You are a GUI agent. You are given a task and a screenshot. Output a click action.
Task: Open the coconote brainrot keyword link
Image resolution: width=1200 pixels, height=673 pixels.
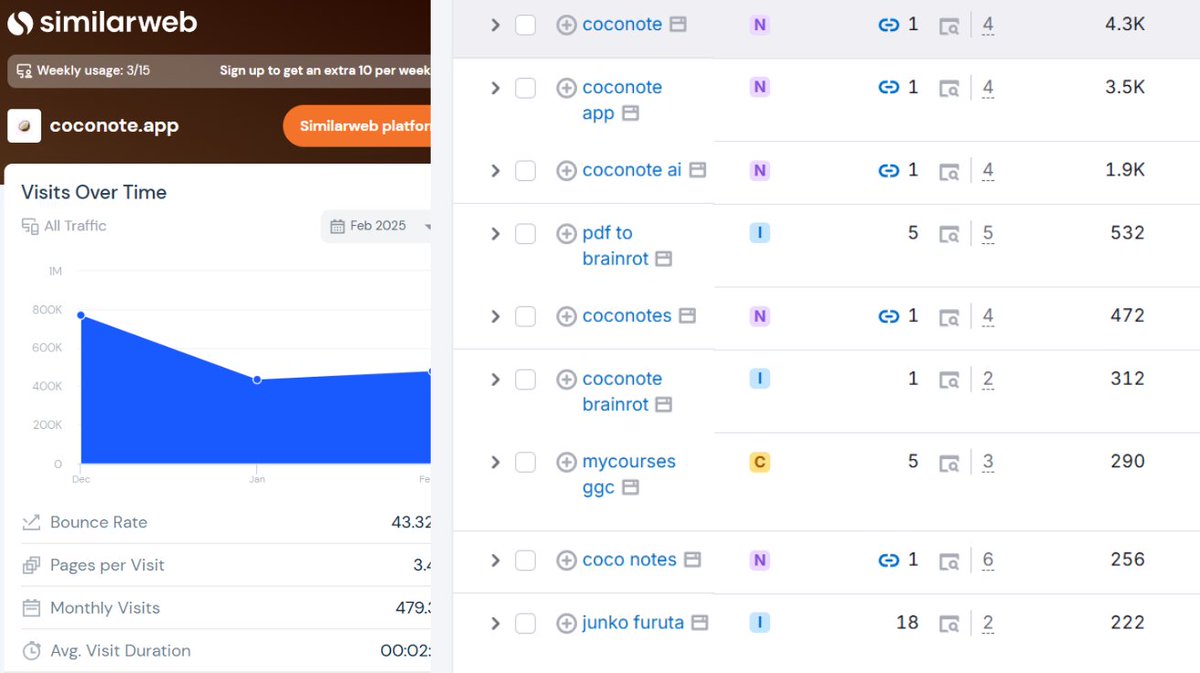pos(622,392)
